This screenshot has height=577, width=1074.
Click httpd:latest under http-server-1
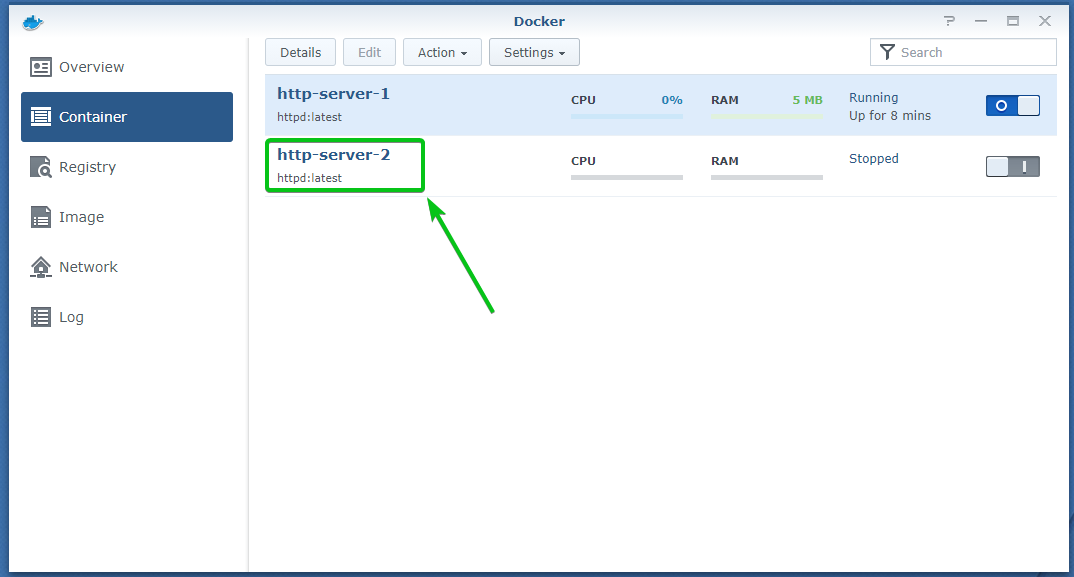310,117
